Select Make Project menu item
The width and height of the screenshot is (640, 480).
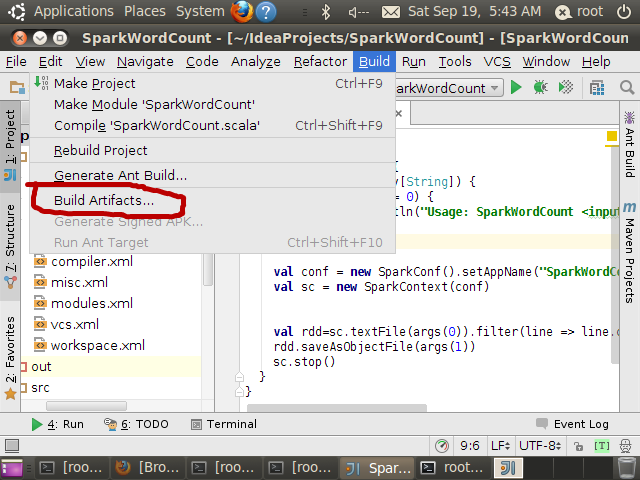coord(212,83)
